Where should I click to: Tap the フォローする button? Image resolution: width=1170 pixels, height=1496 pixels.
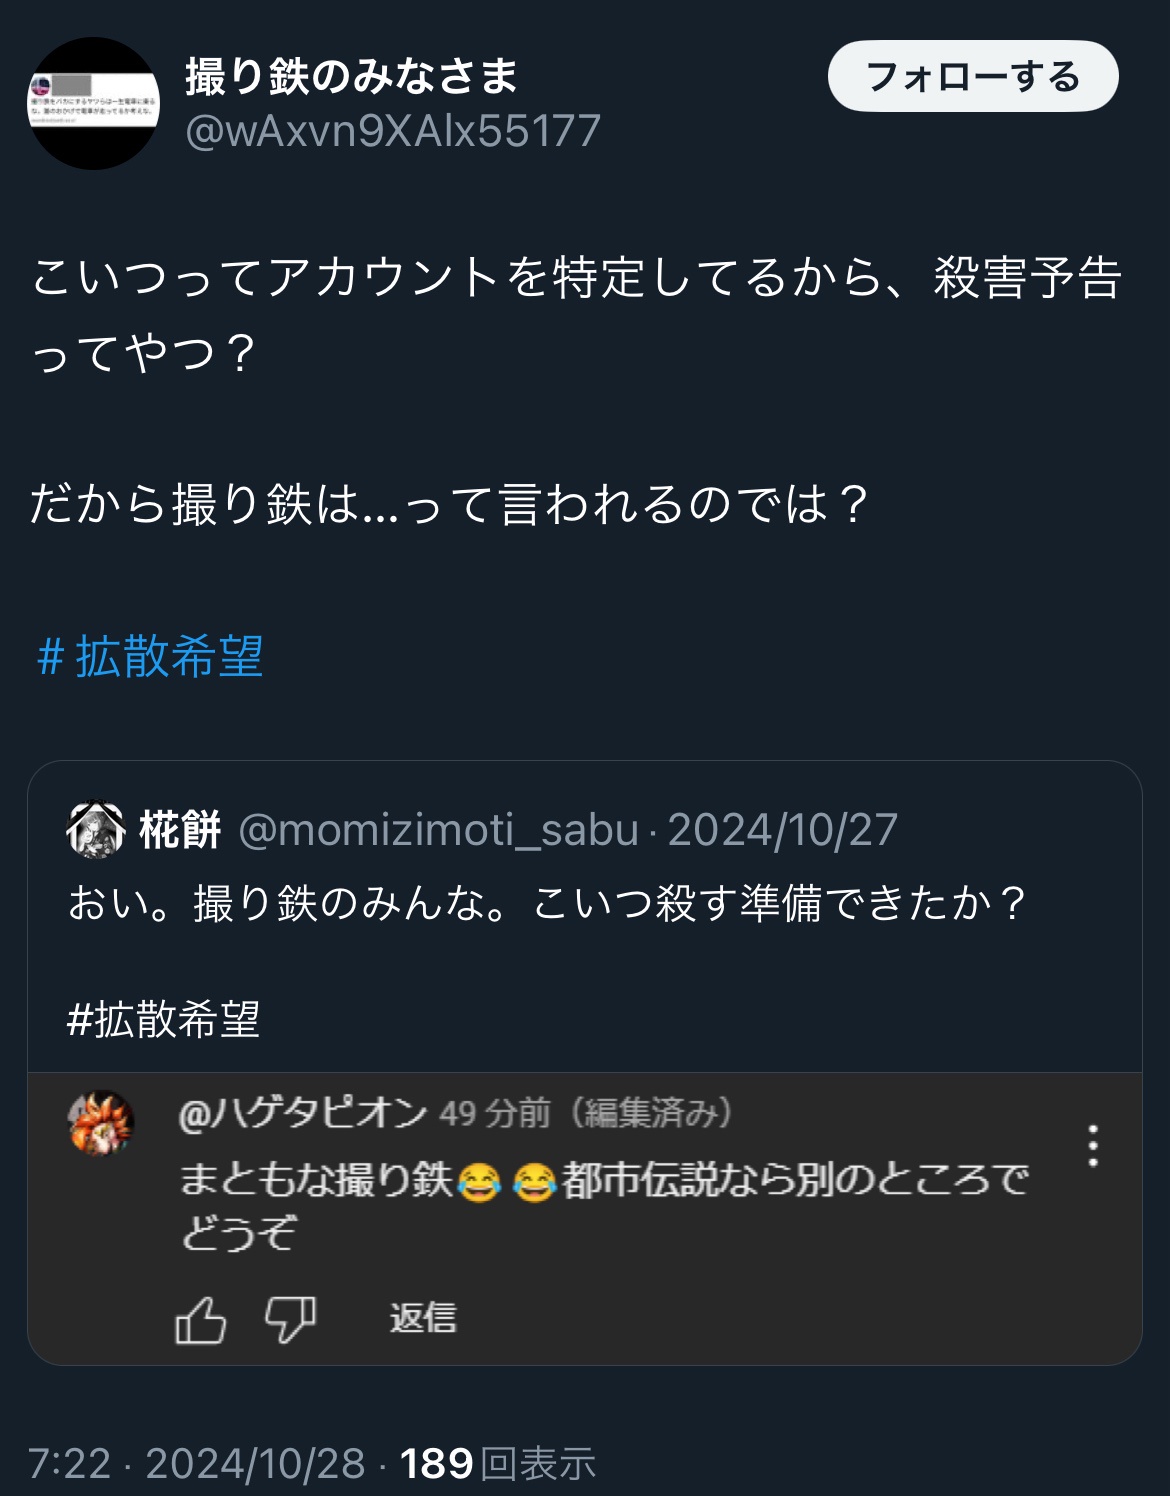[x=973, y=76]
